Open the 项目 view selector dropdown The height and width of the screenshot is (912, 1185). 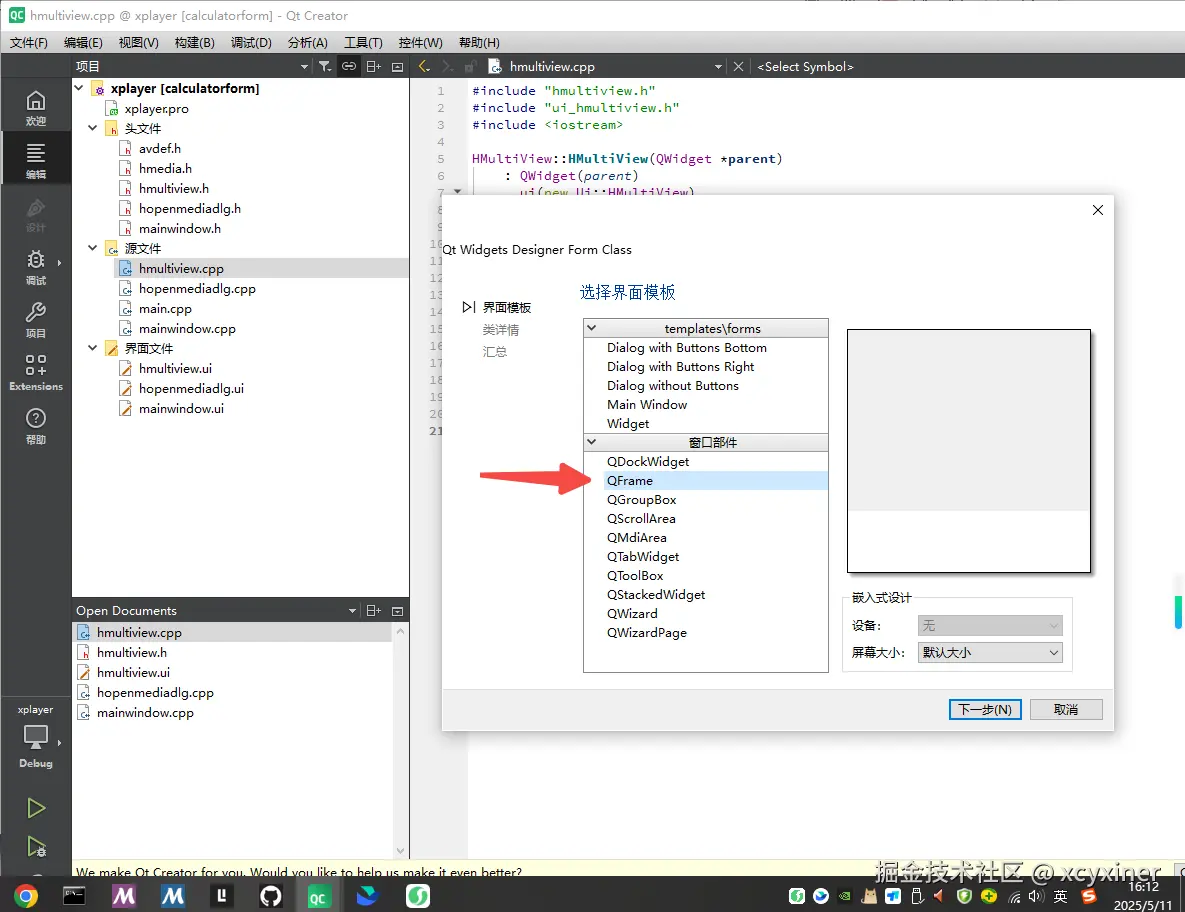[305, 66]
